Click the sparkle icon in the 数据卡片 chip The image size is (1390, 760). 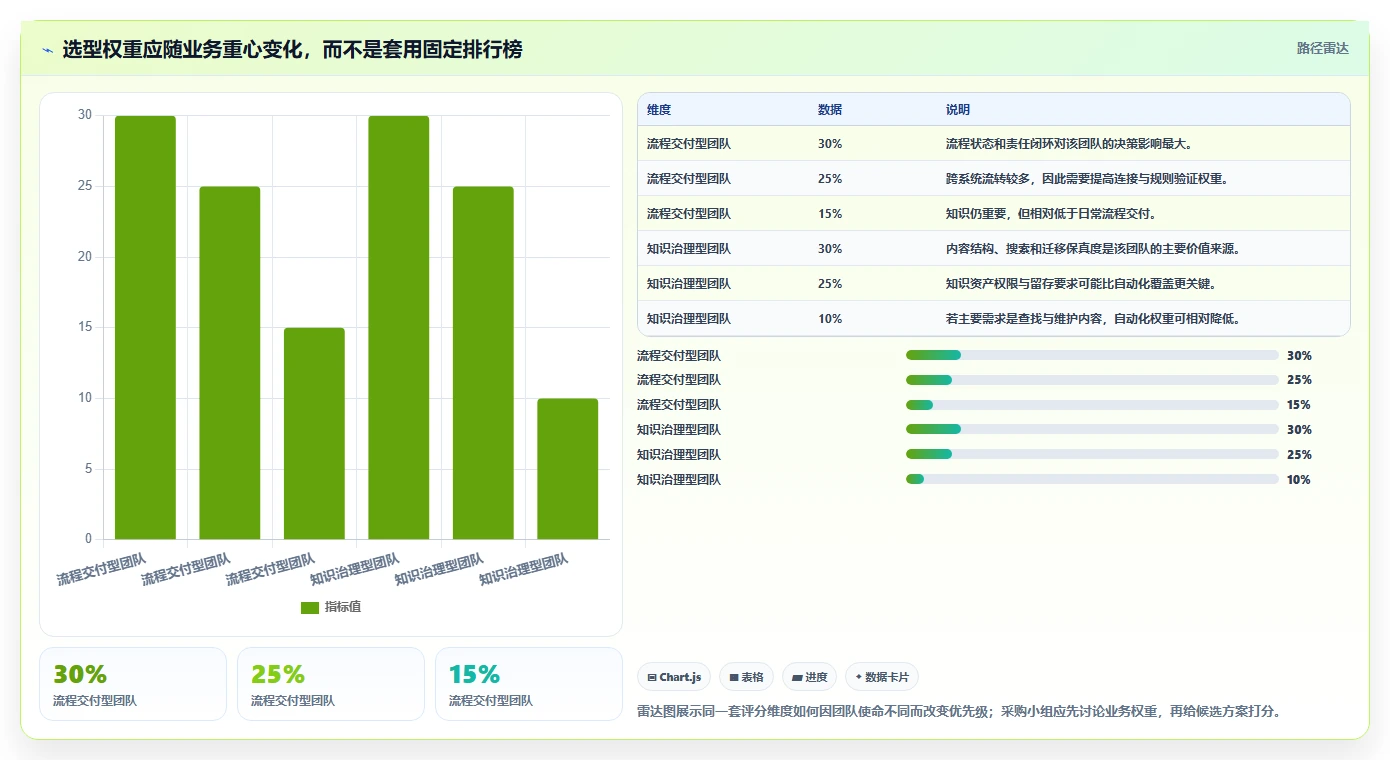tap(859, 678)
